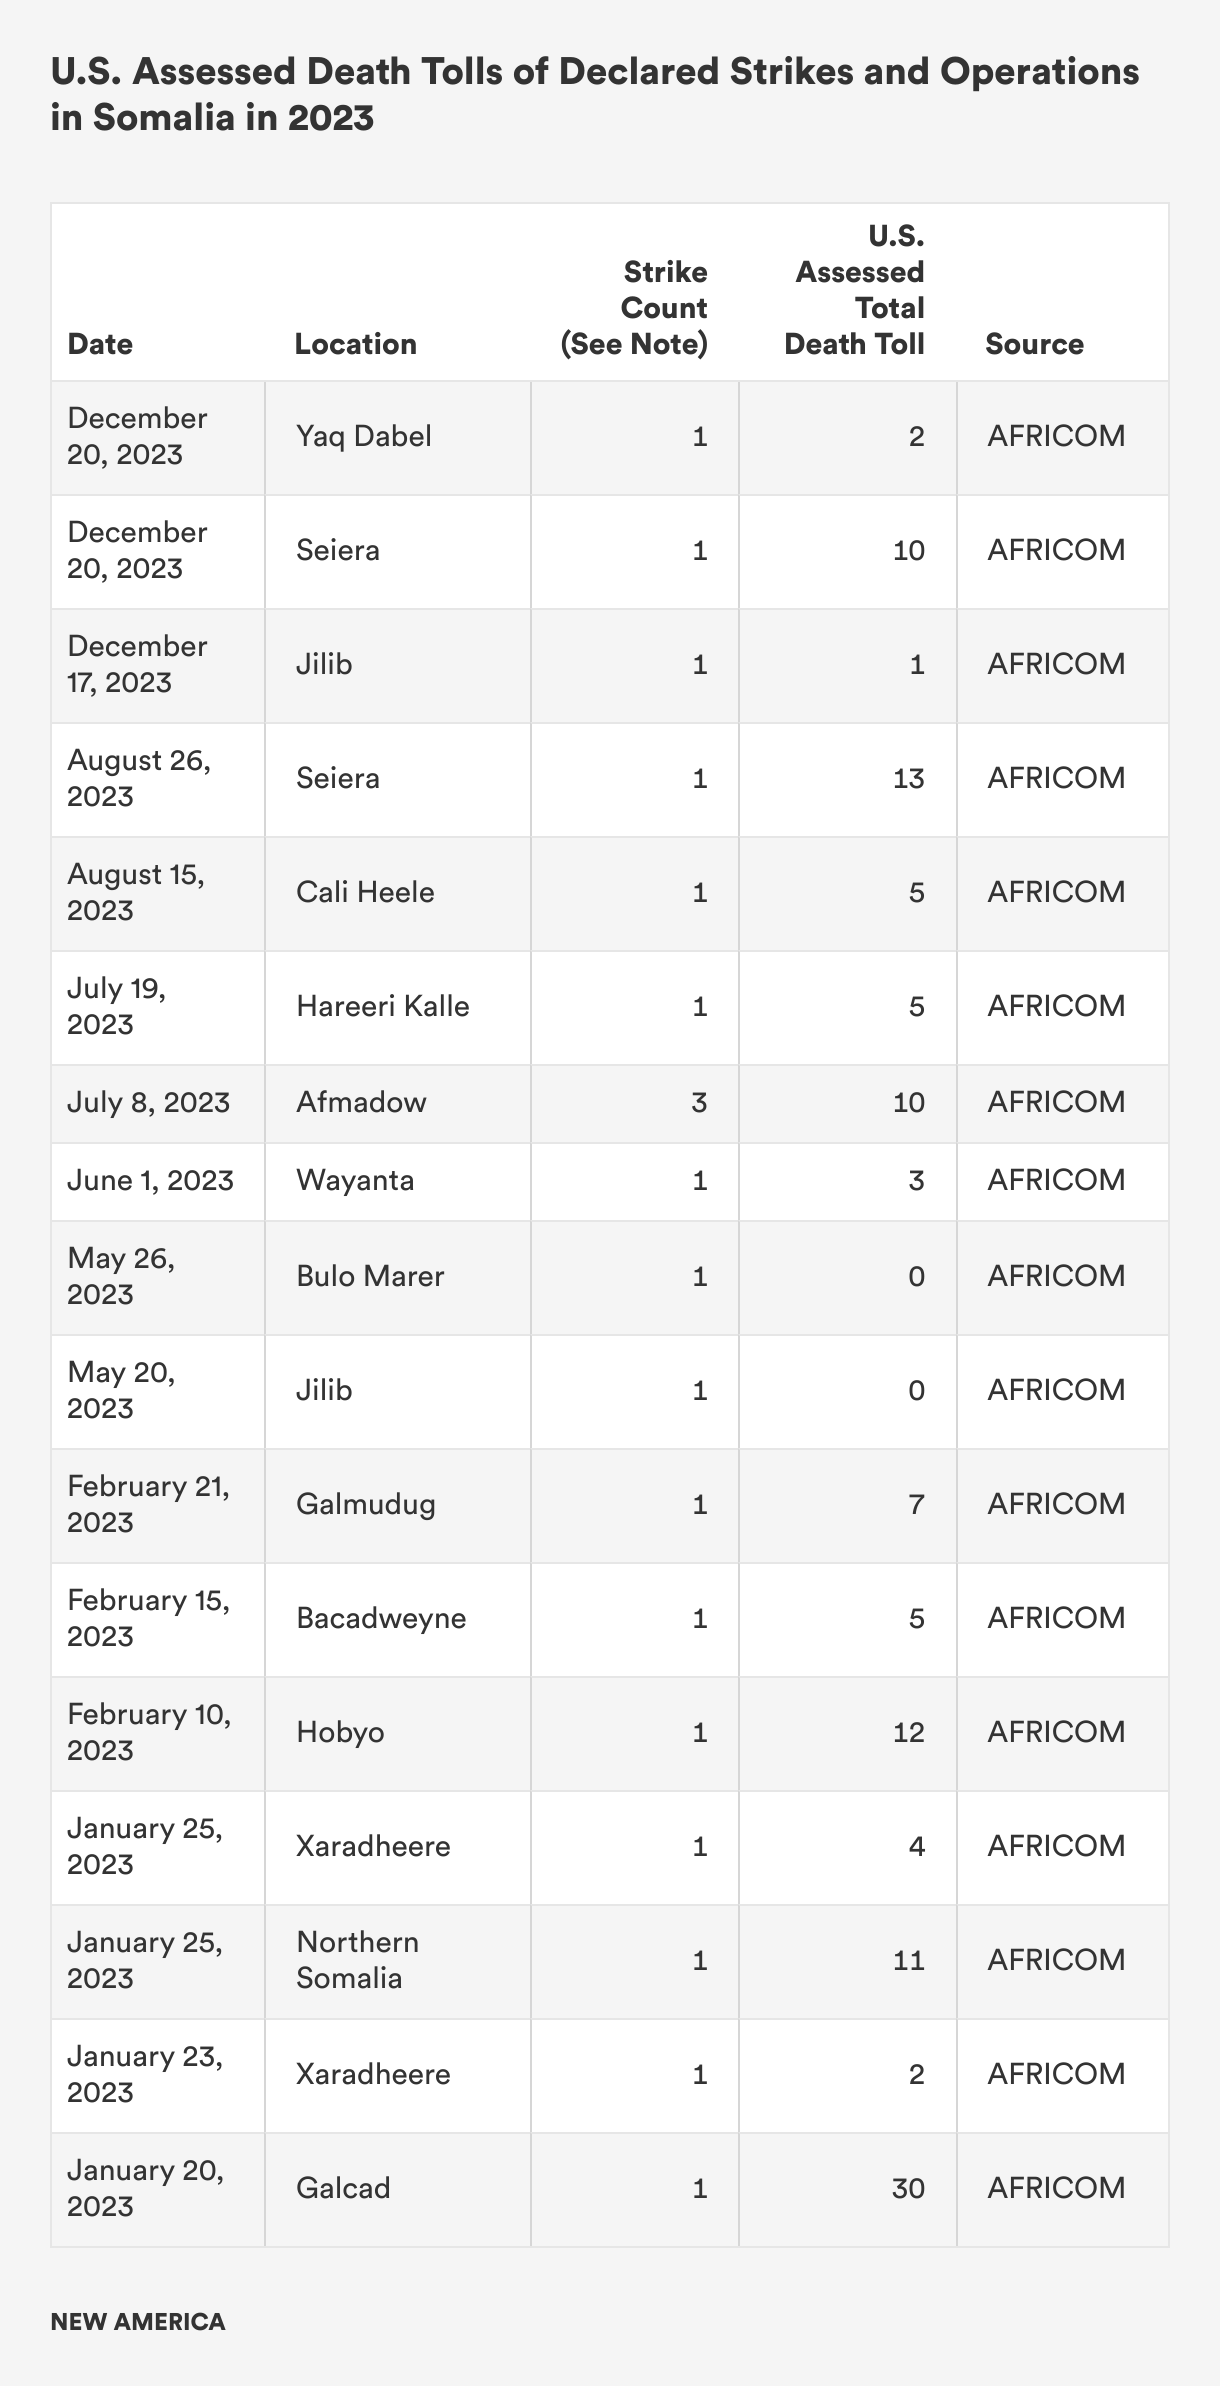Select the Bulo Marer location cell
This screenshot has width=1220, height=2386.
tap(370, 1276)
